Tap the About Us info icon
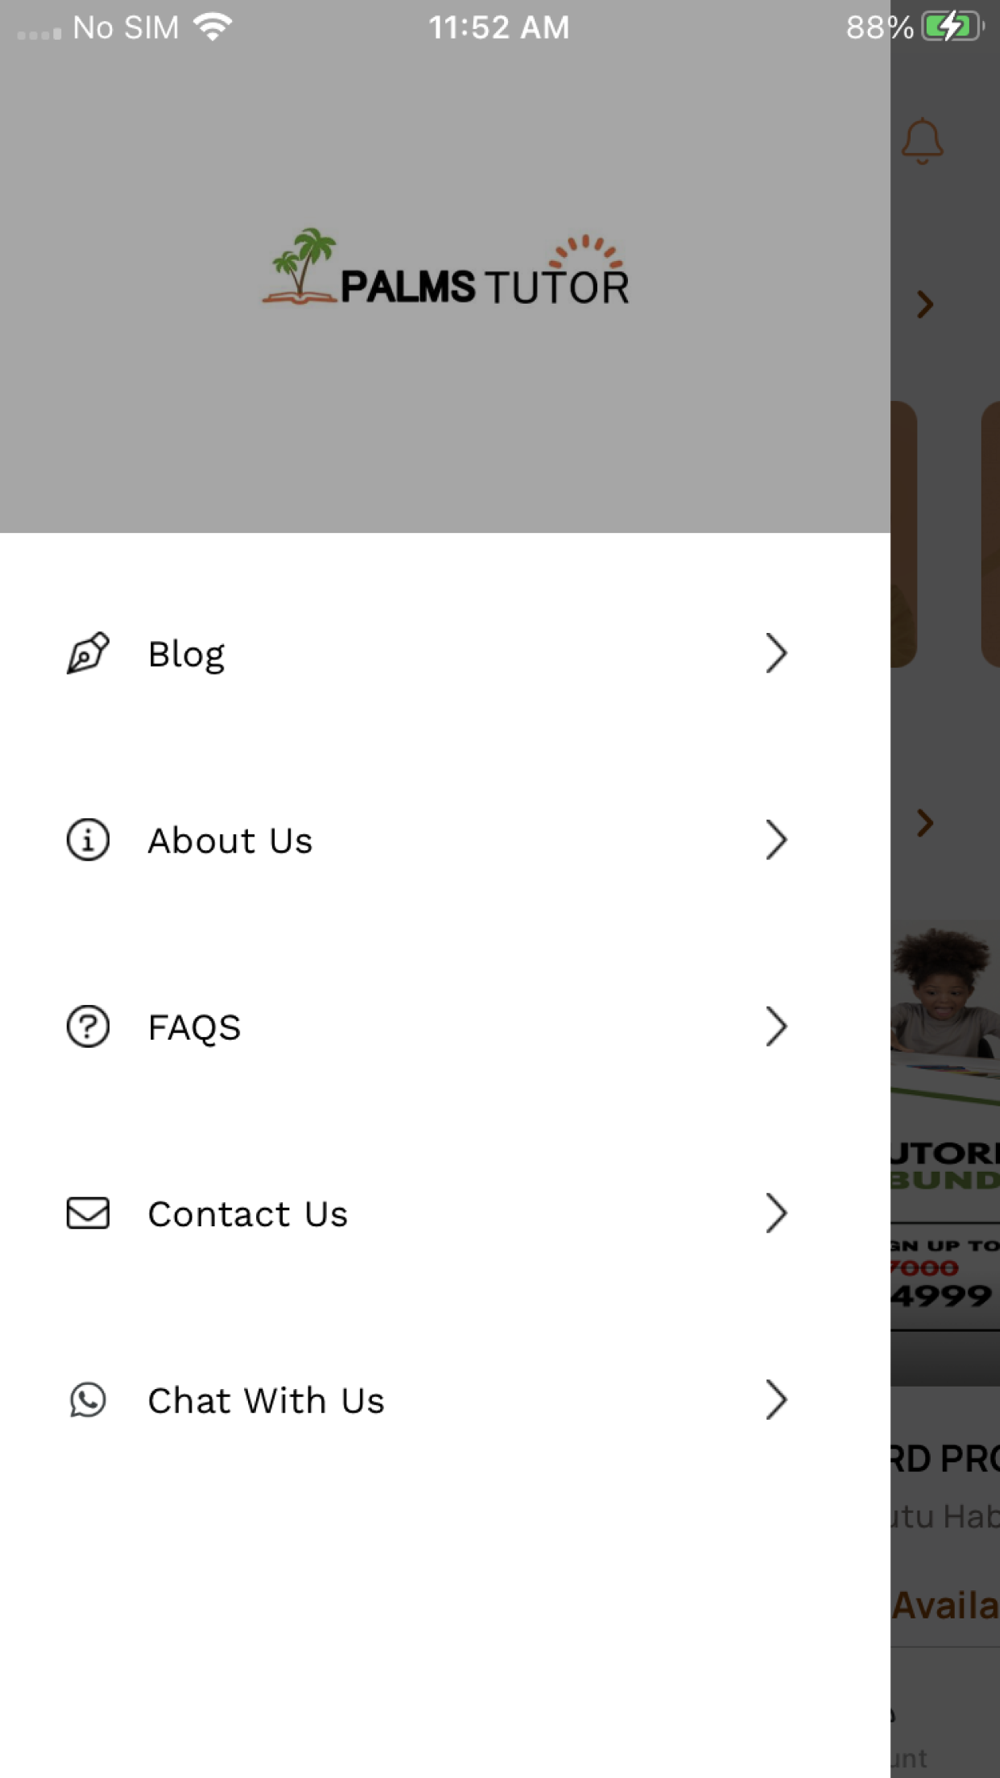1000x1778 pixels. click(x=88, y=840)
